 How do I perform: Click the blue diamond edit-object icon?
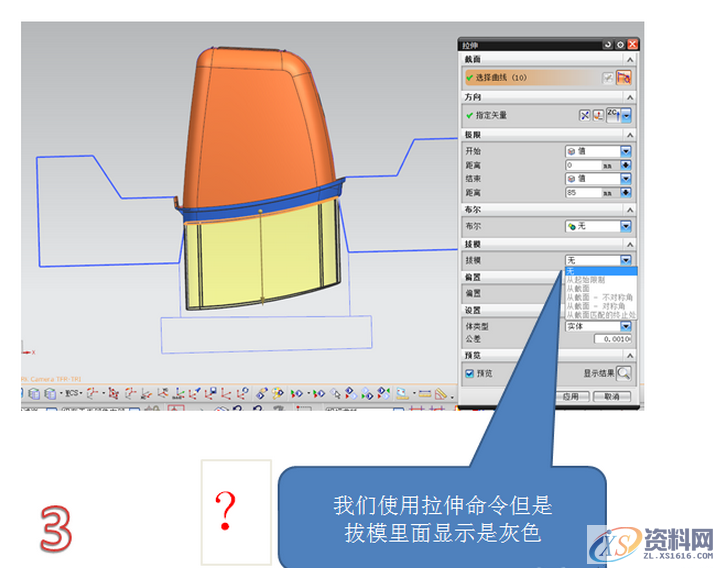[261, 394]
